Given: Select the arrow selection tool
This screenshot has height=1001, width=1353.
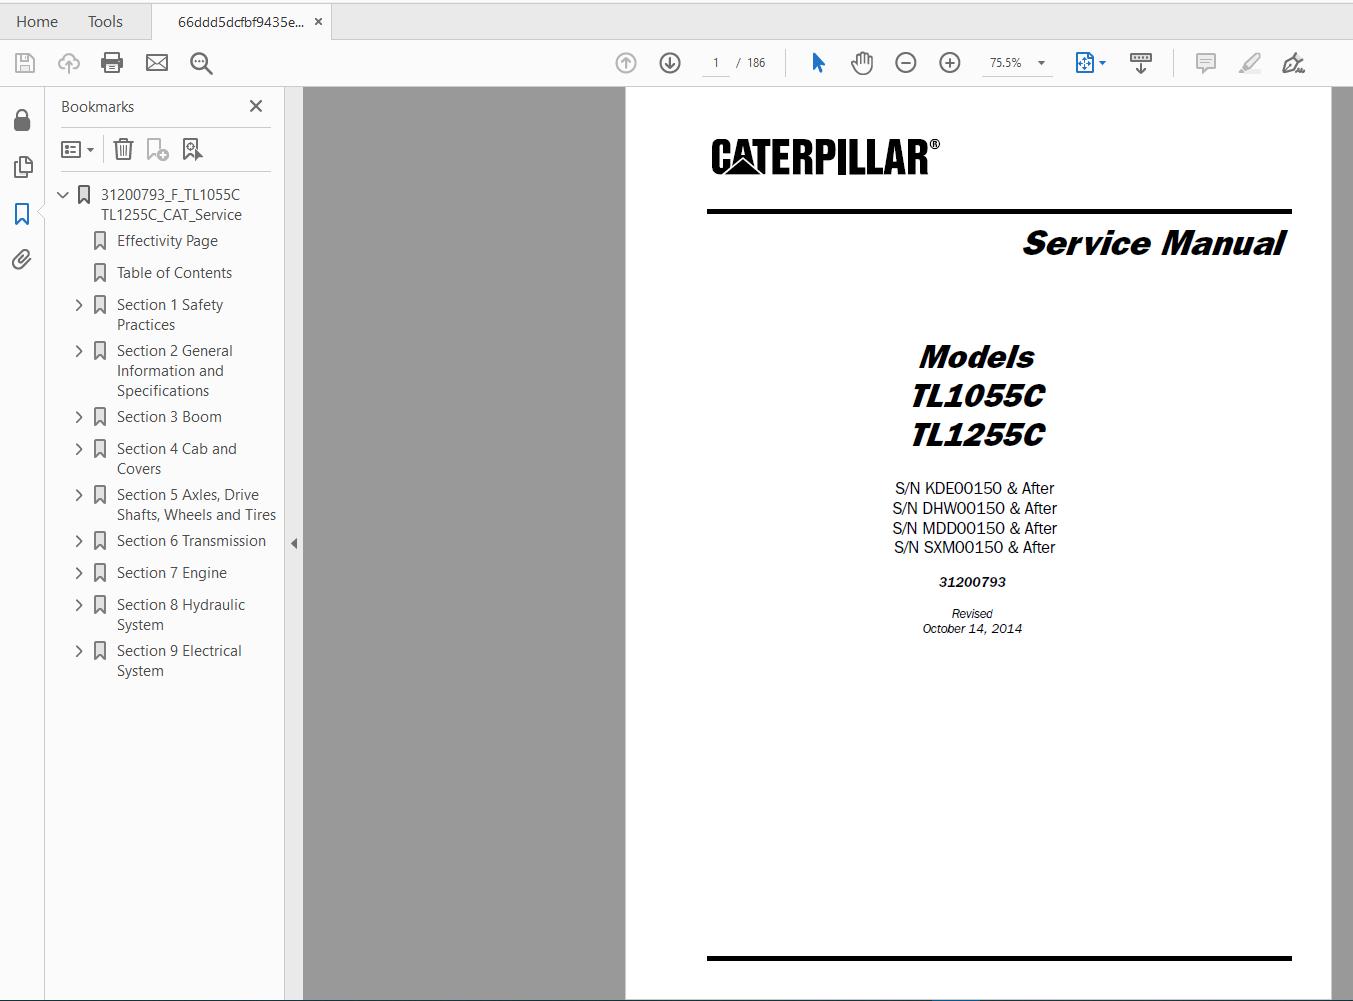Looking at the screenshot, I should point(818,63).
